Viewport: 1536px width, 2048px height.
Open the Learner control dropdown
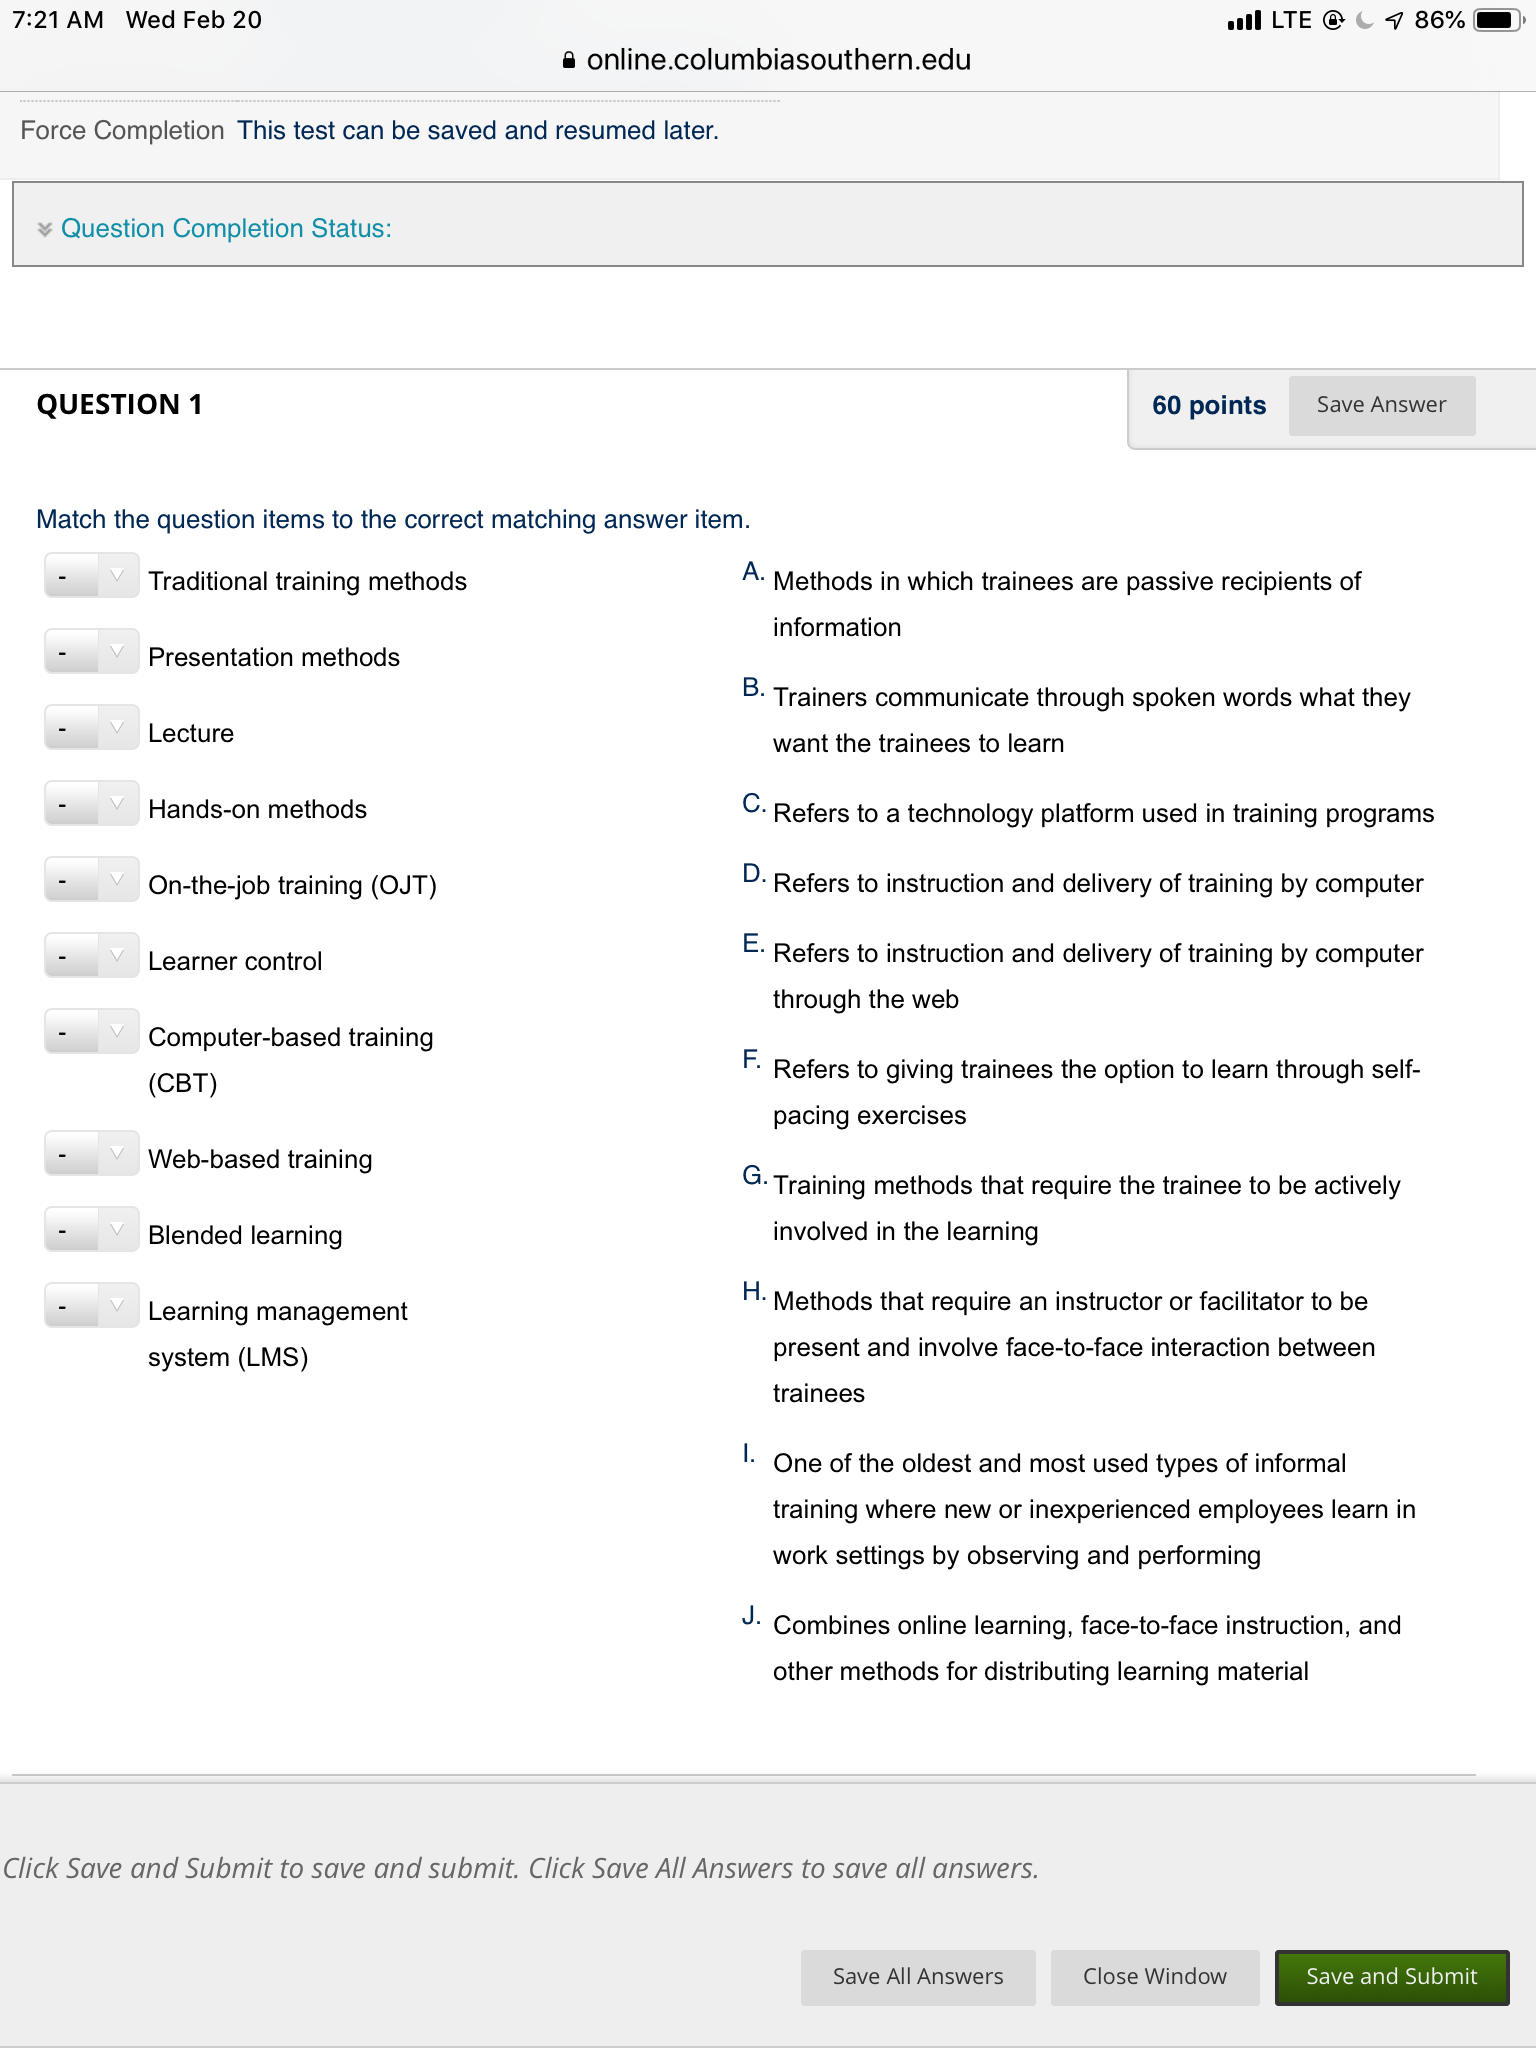[x=91, y=956]
